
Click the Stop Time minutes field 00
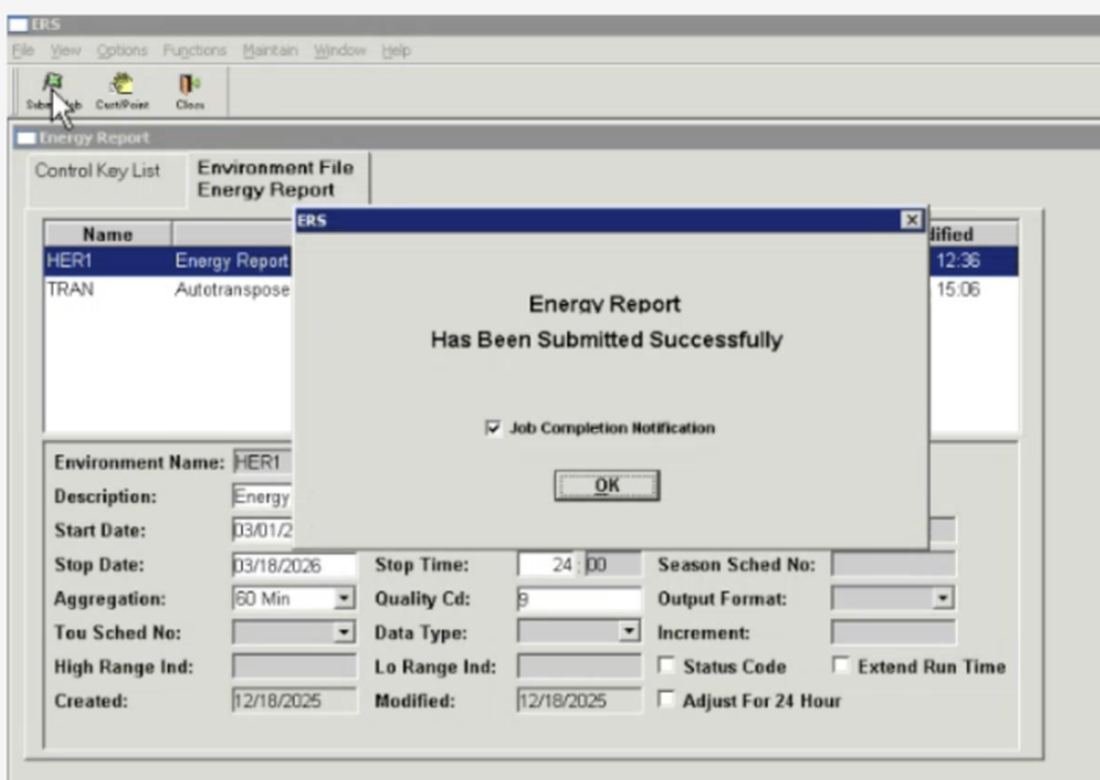coord(612,565)
